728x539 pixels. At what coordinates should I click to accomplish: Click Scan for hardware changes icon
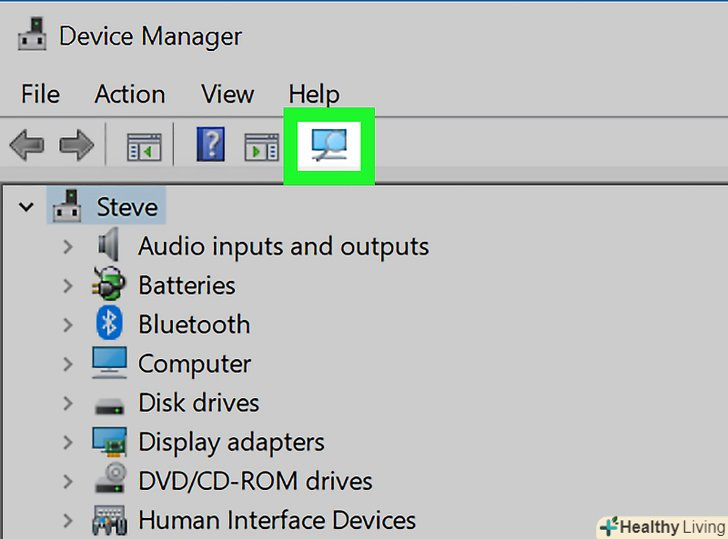(329, 146)
